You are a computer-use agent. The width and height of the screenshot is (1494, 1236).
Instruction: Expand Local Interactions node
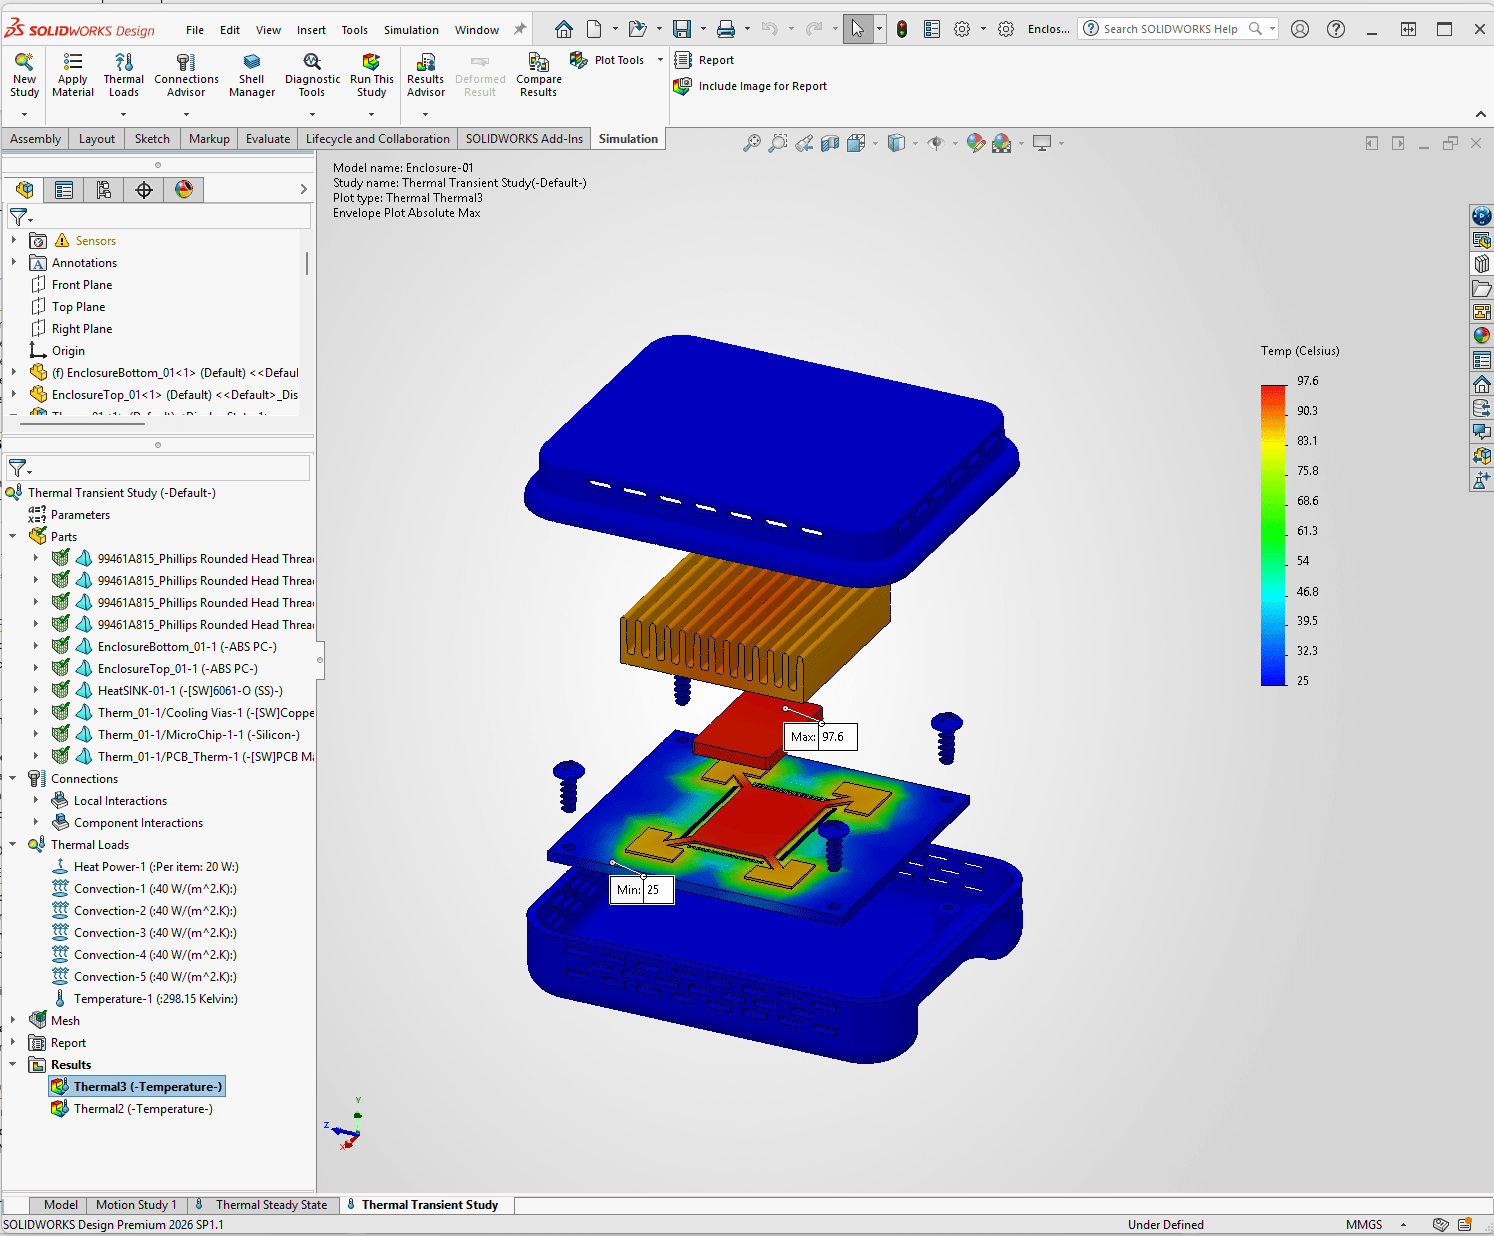pyautogui.click(x=36, y=800)
